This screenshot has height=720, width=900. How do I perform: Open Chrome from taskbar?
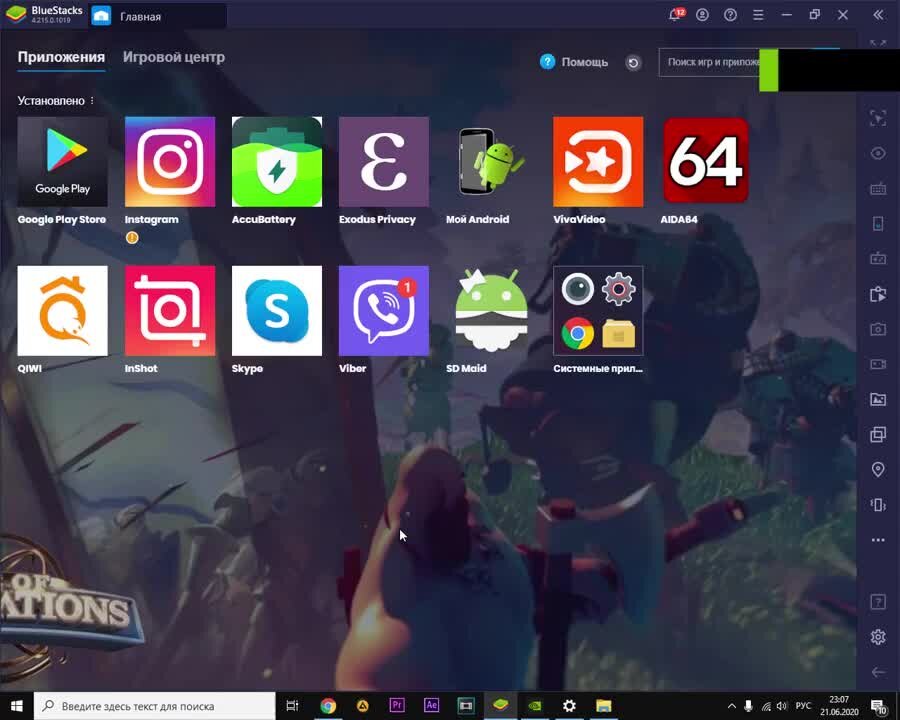[328, 706]
